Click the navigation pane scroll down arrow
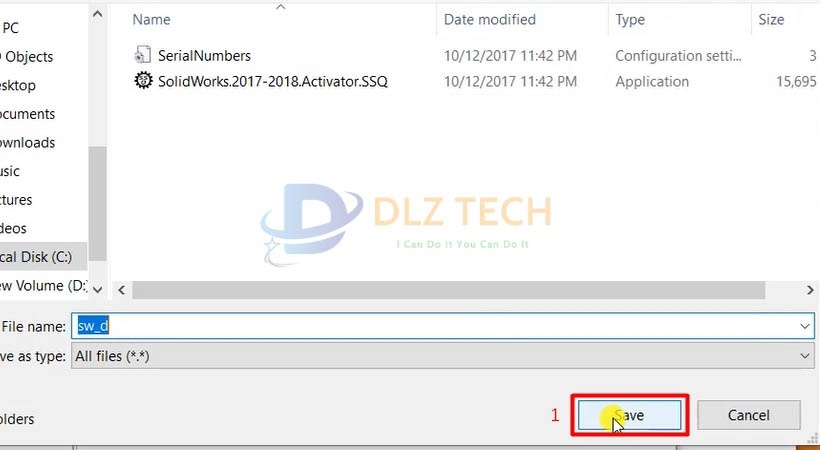820x450 pixels. [x=97, y=288]
